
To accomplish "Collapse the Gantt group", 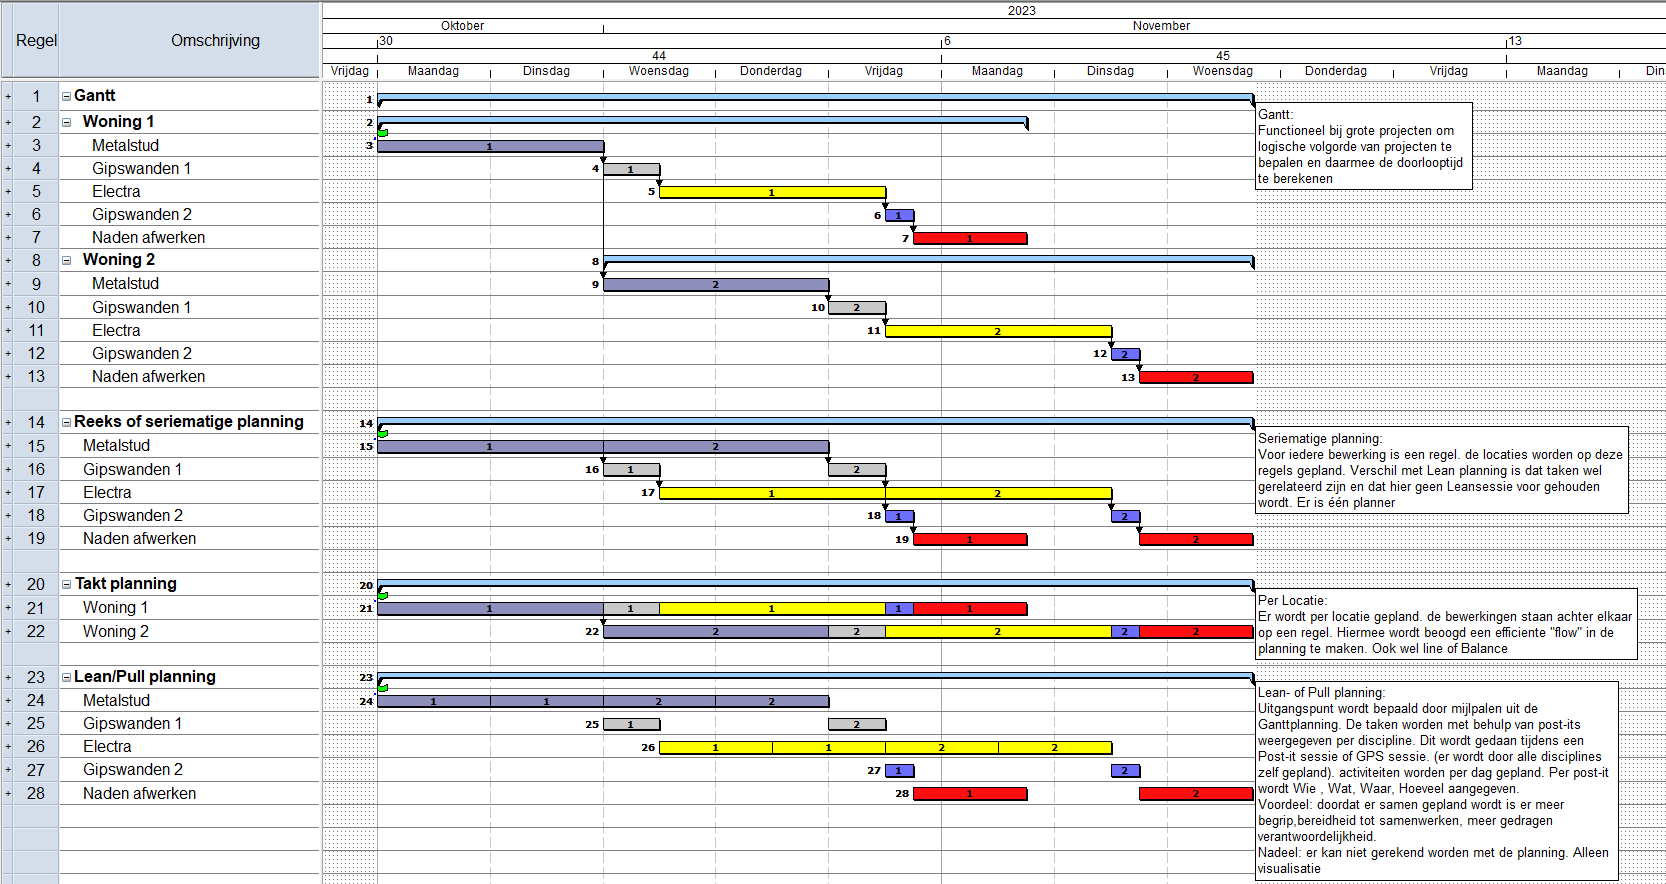I will point(67,96).
